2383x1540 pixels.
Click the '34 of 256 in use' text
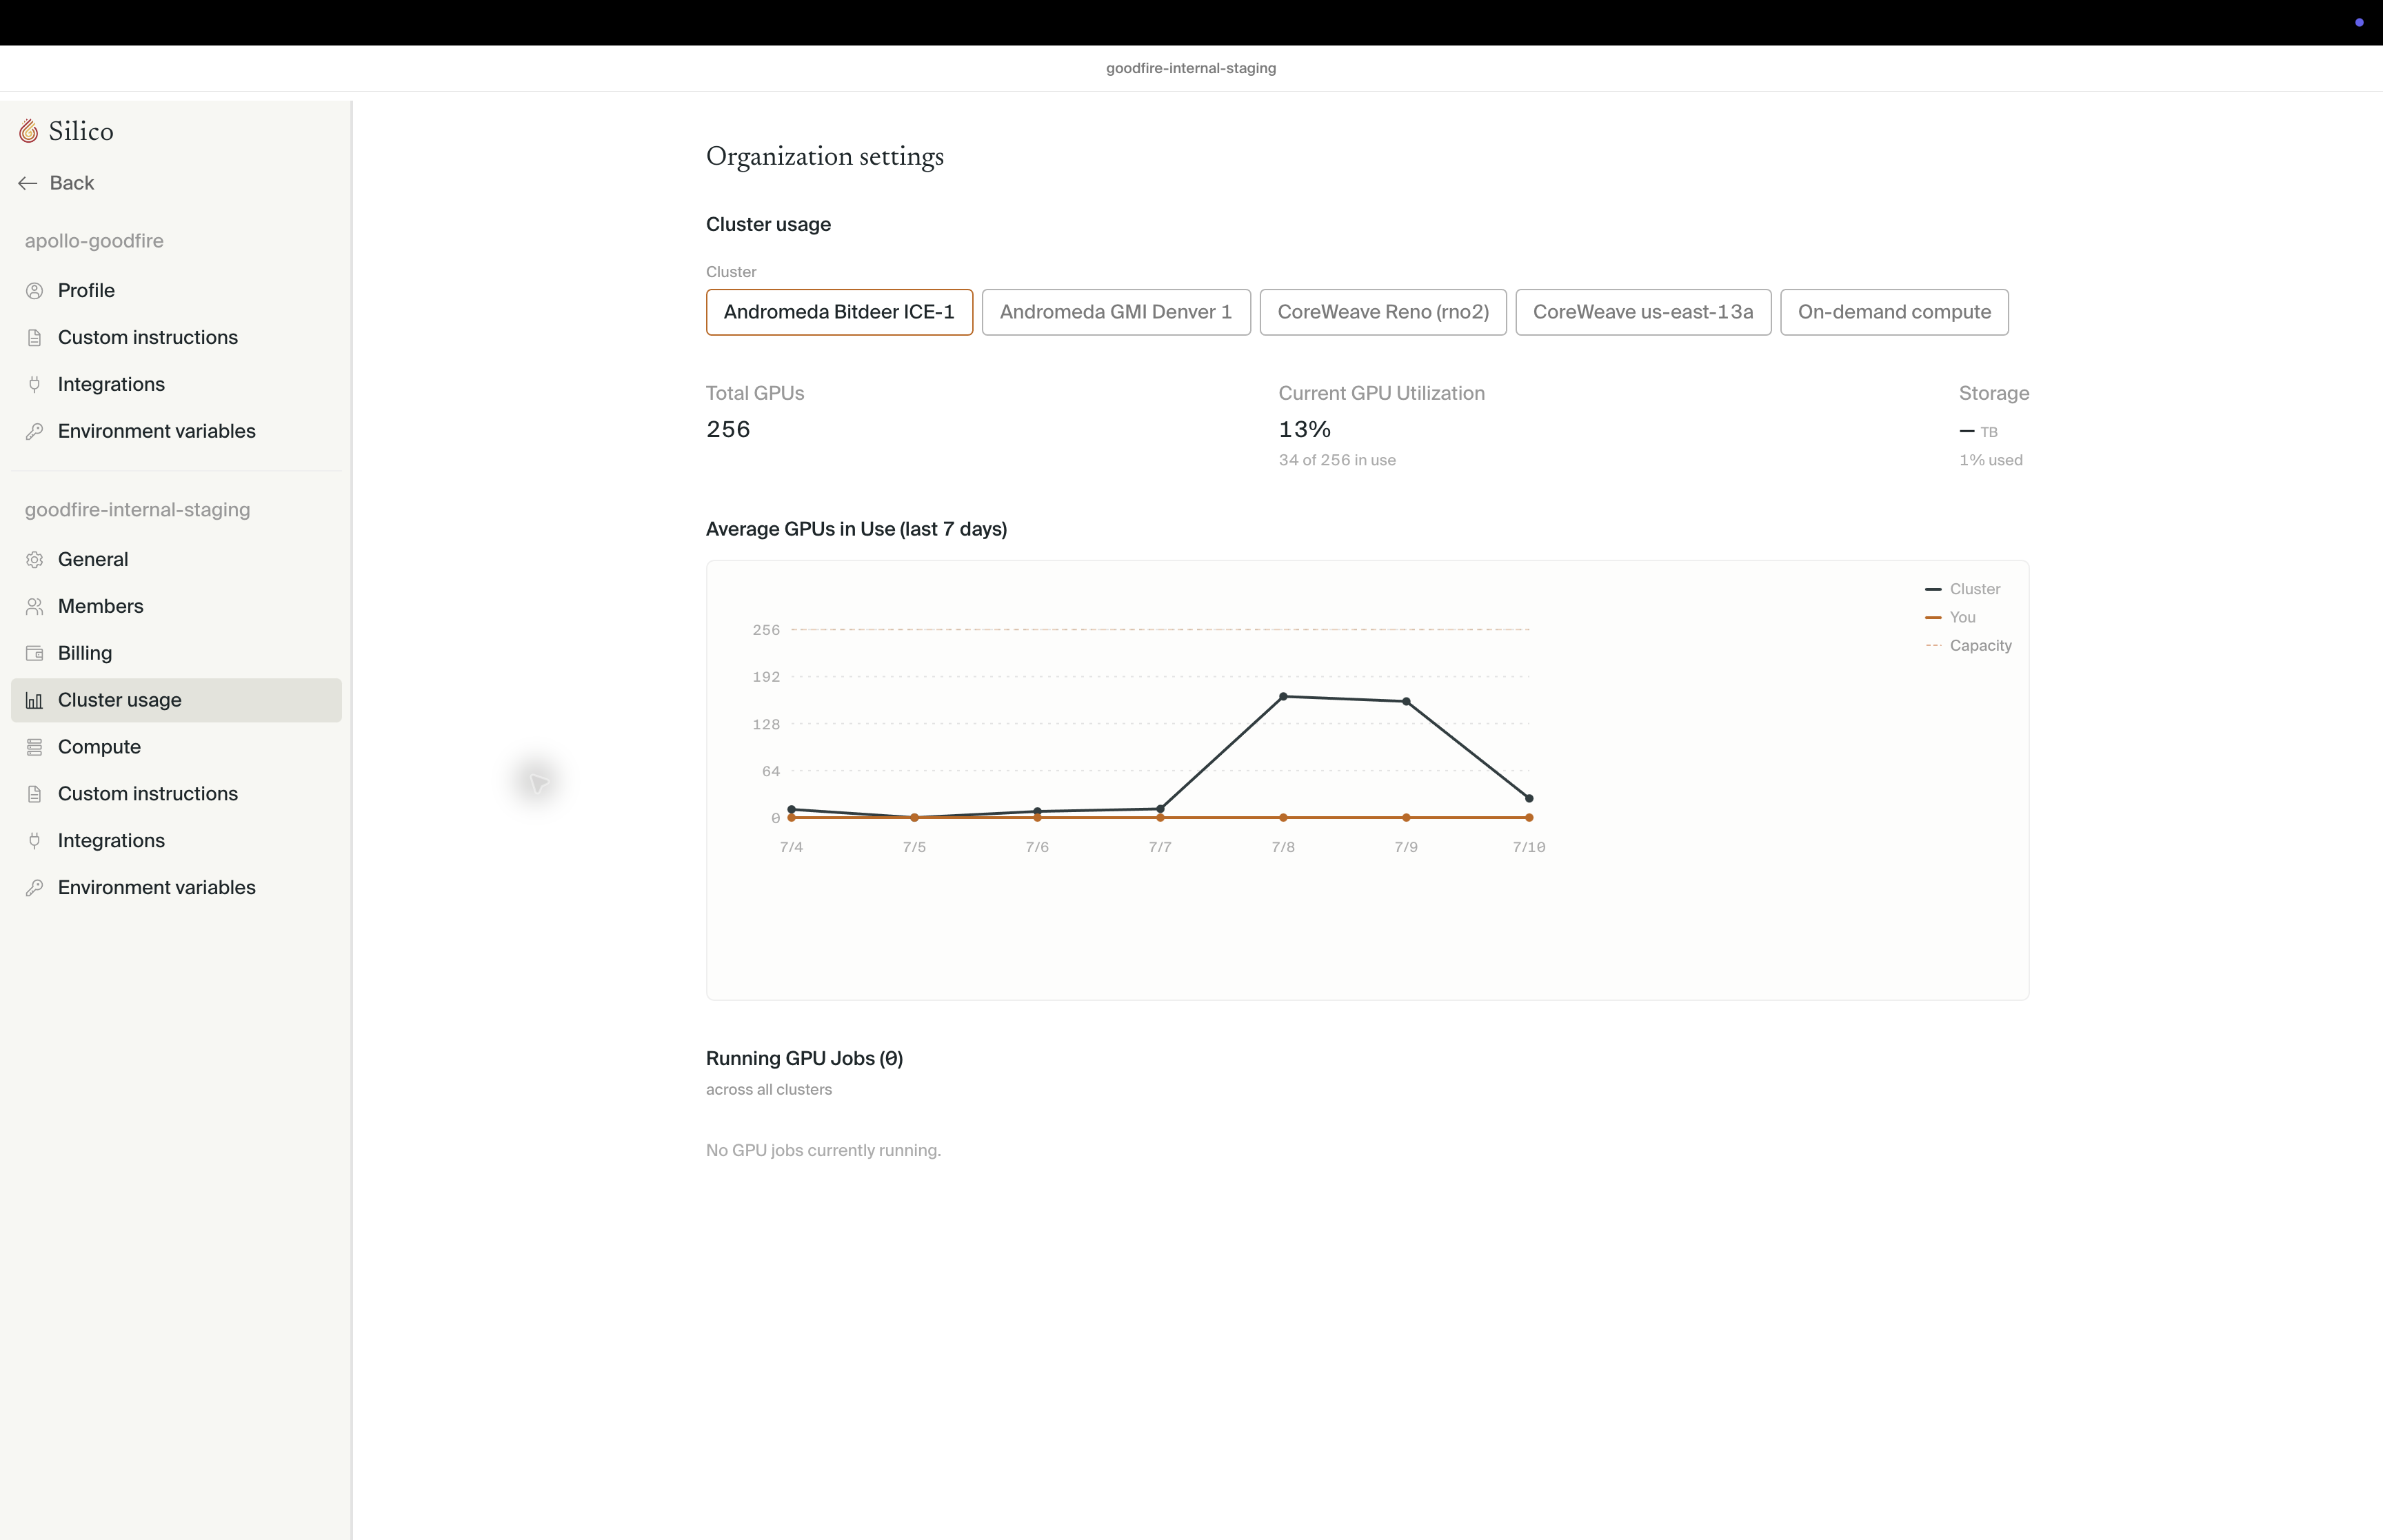coord(1337,461)
